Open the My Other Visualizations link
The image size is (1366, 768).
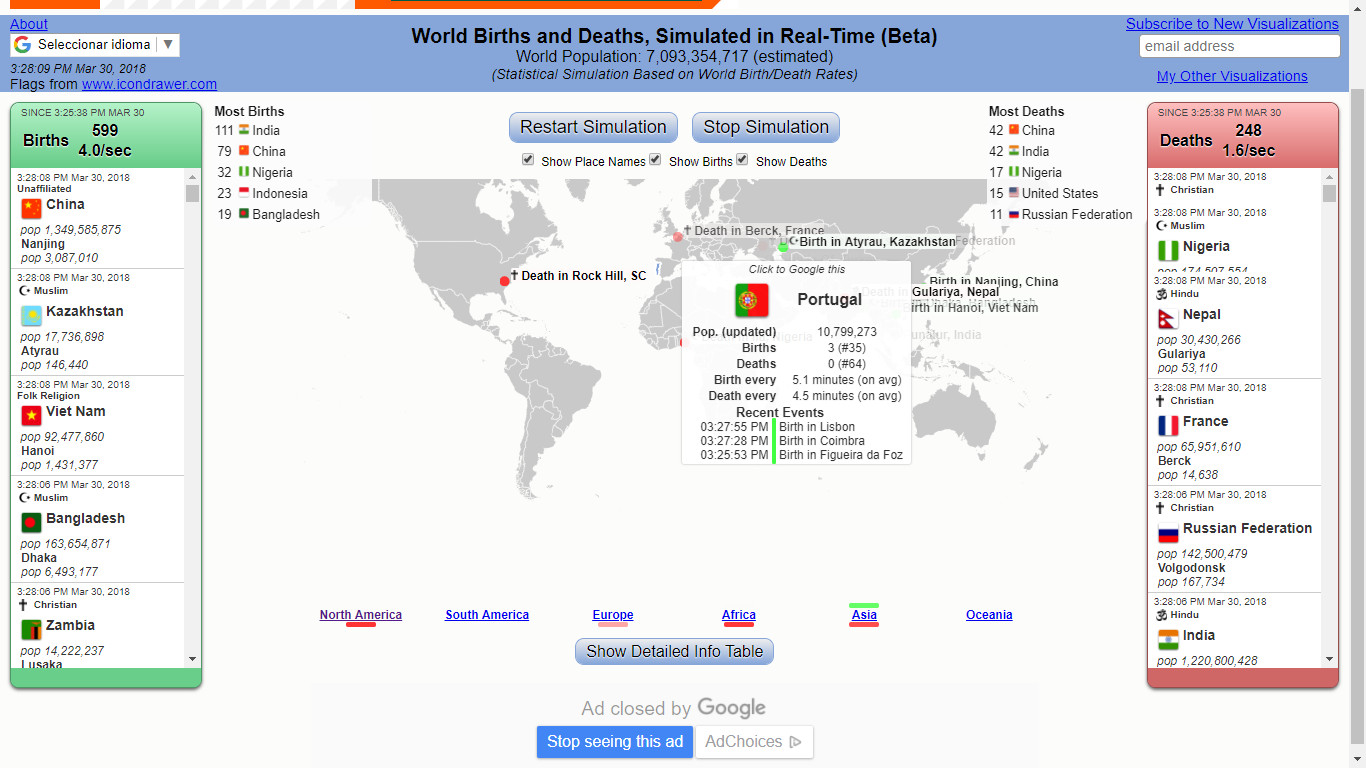click(1232, 76)
